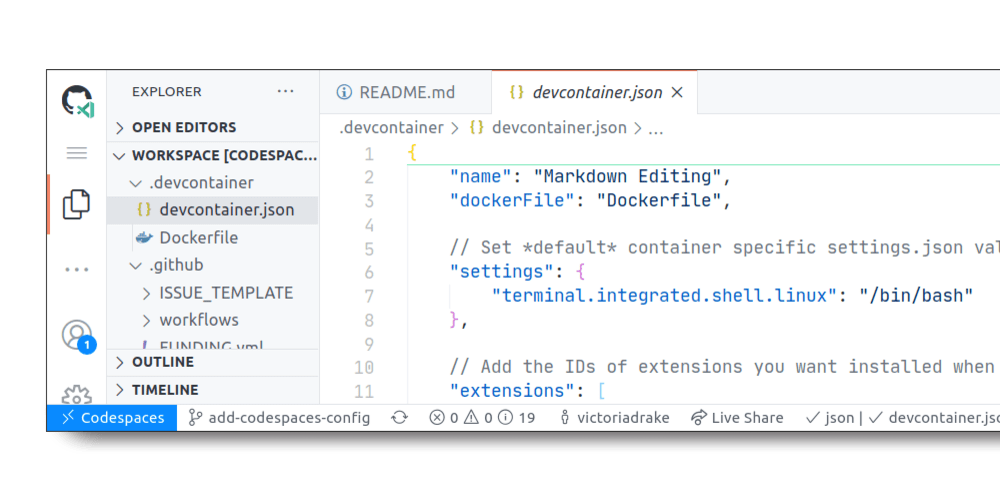1000x500 pixels.
Task: Click the Codespaces remote indicator
Action: point(112,418)
